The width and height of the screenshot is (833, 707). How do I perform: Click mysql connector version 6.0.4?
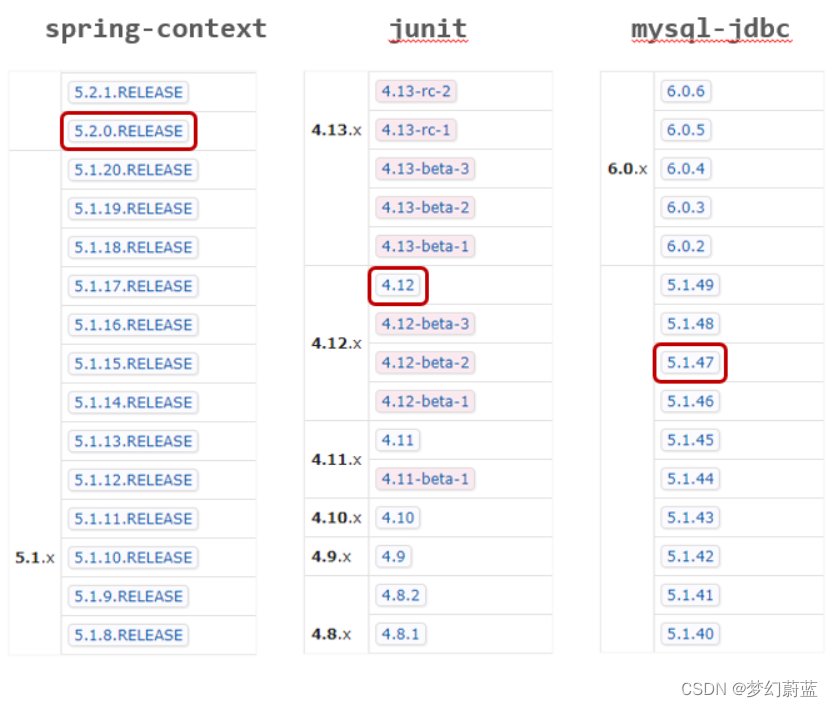point(685,168)
